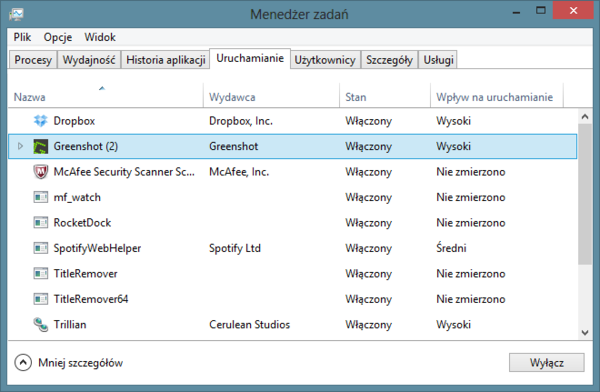Collapse details with Mniej szczegółów arrow
600x392 pixels.
coord(23,363)
